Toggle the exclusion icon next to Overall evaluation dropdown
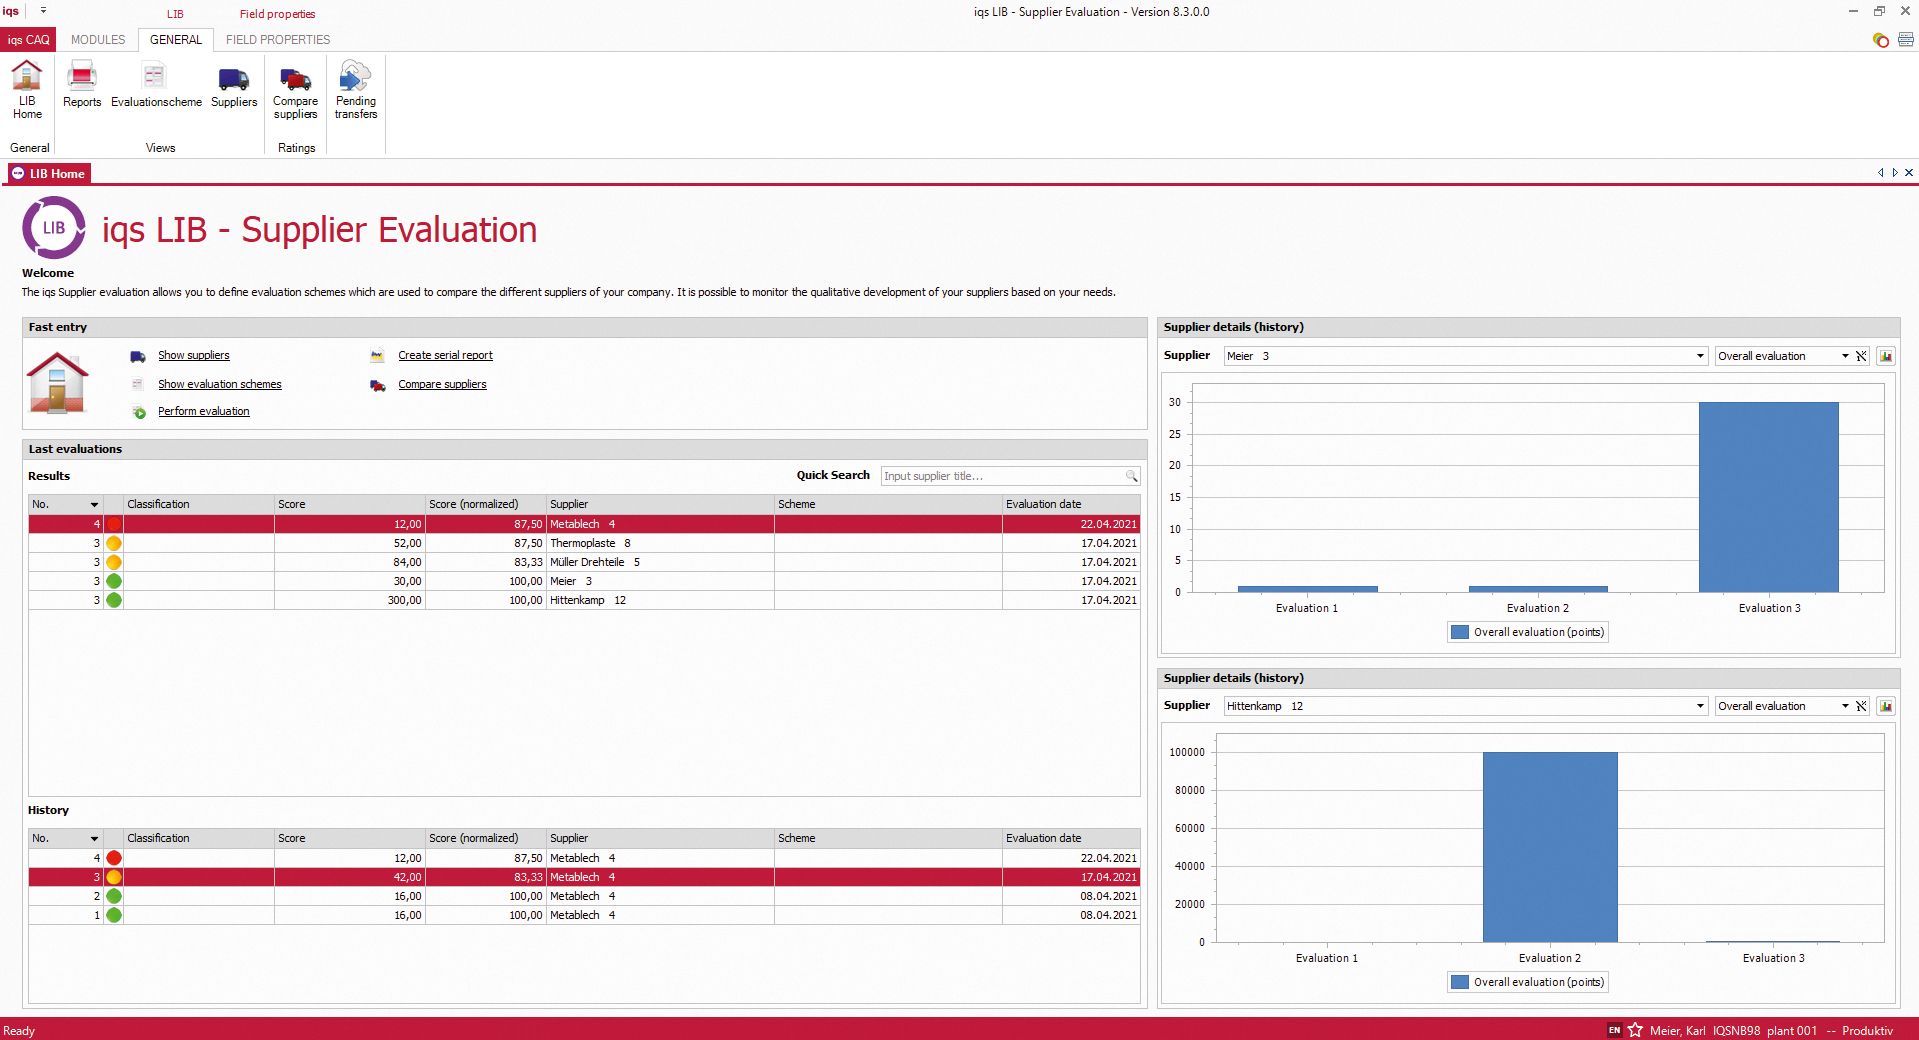This screenshot has height=1040, width=1919. pos(1860,356)
